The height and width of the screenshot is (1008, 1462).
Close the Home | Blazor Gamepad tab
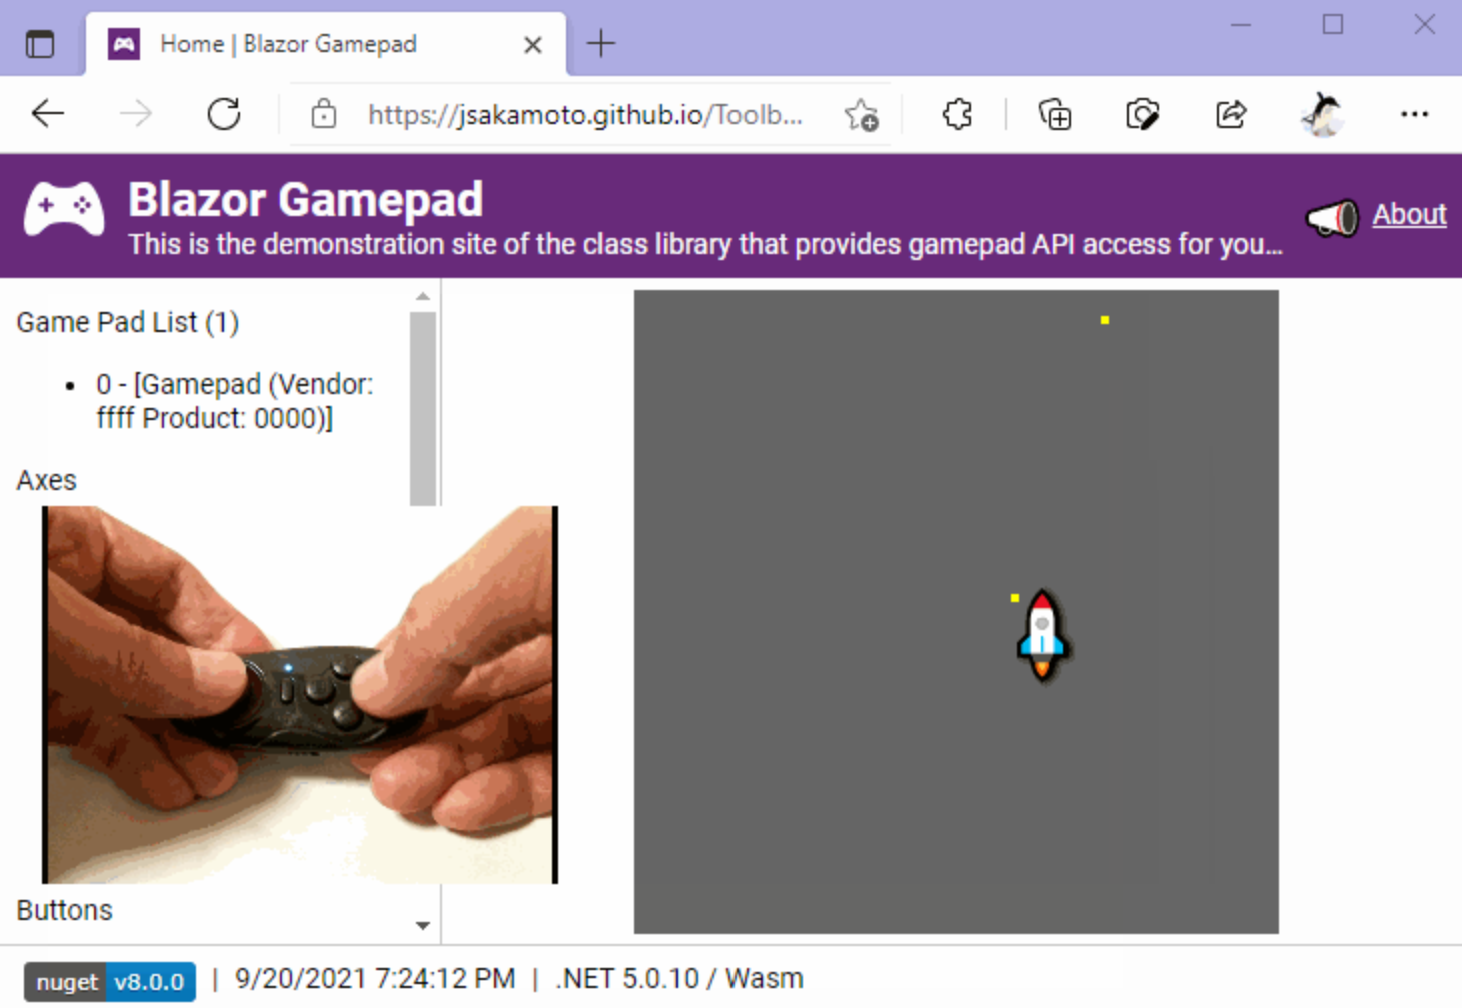coord(533,45)
